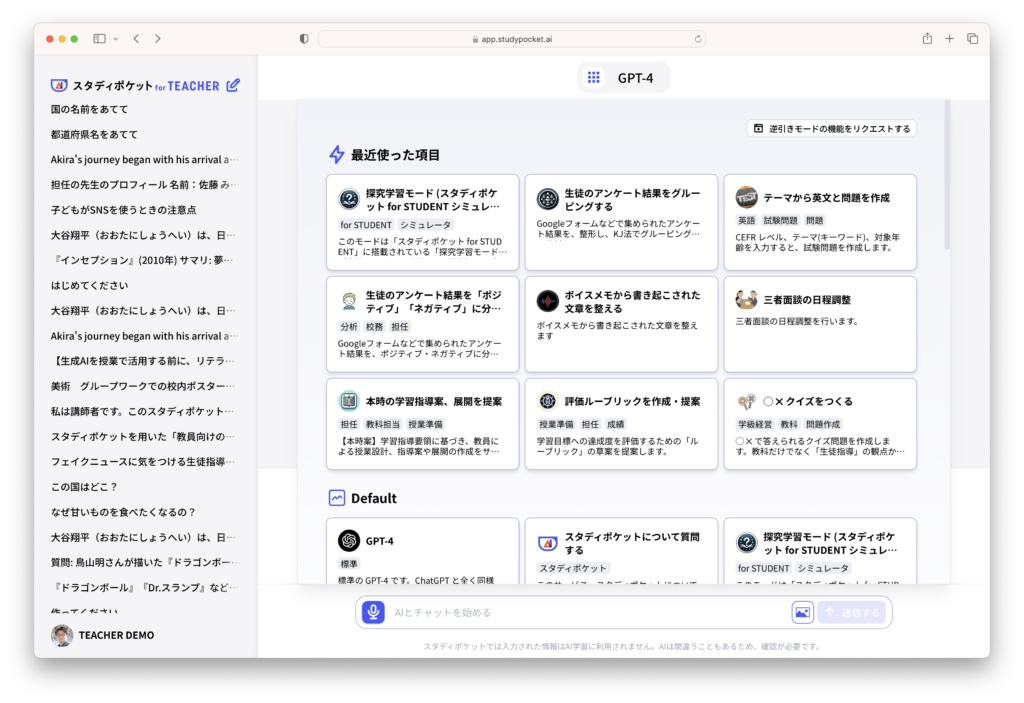Click the Safari share icon
The image size is (1024, 703).
point(927,39)
